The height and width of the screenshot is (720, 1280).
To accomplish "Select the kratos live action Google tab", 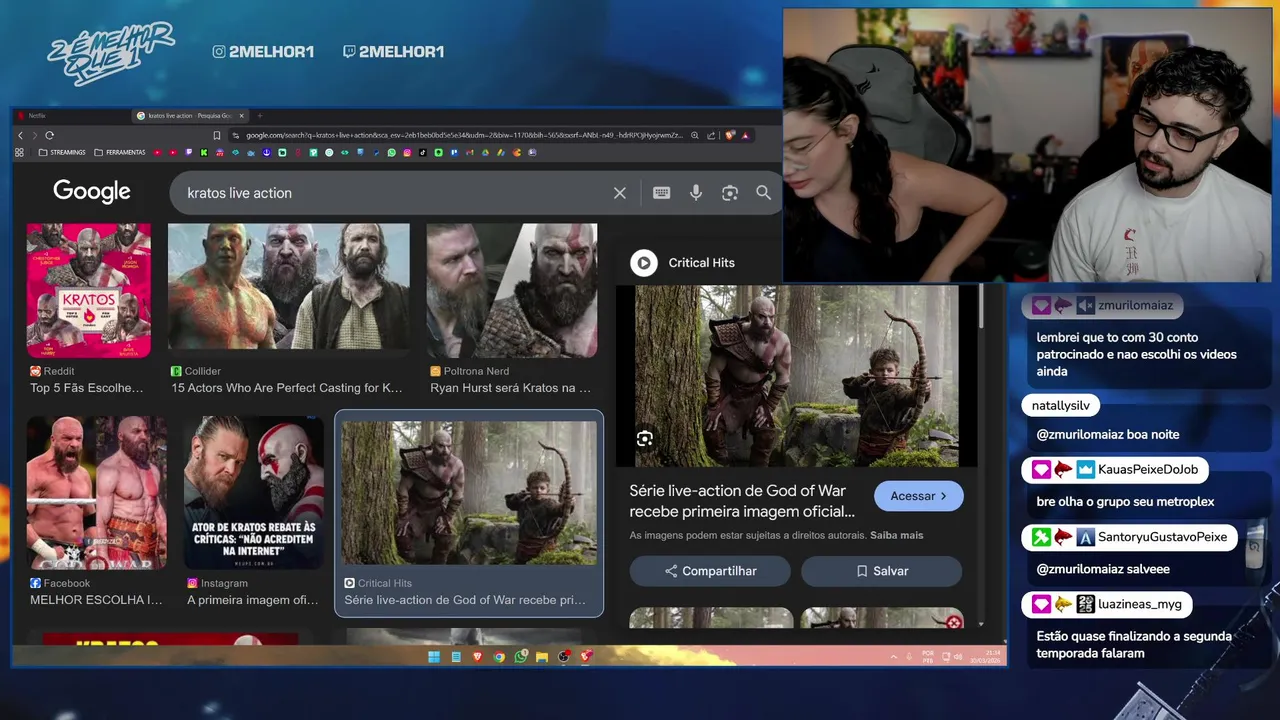I will [190, 116].
